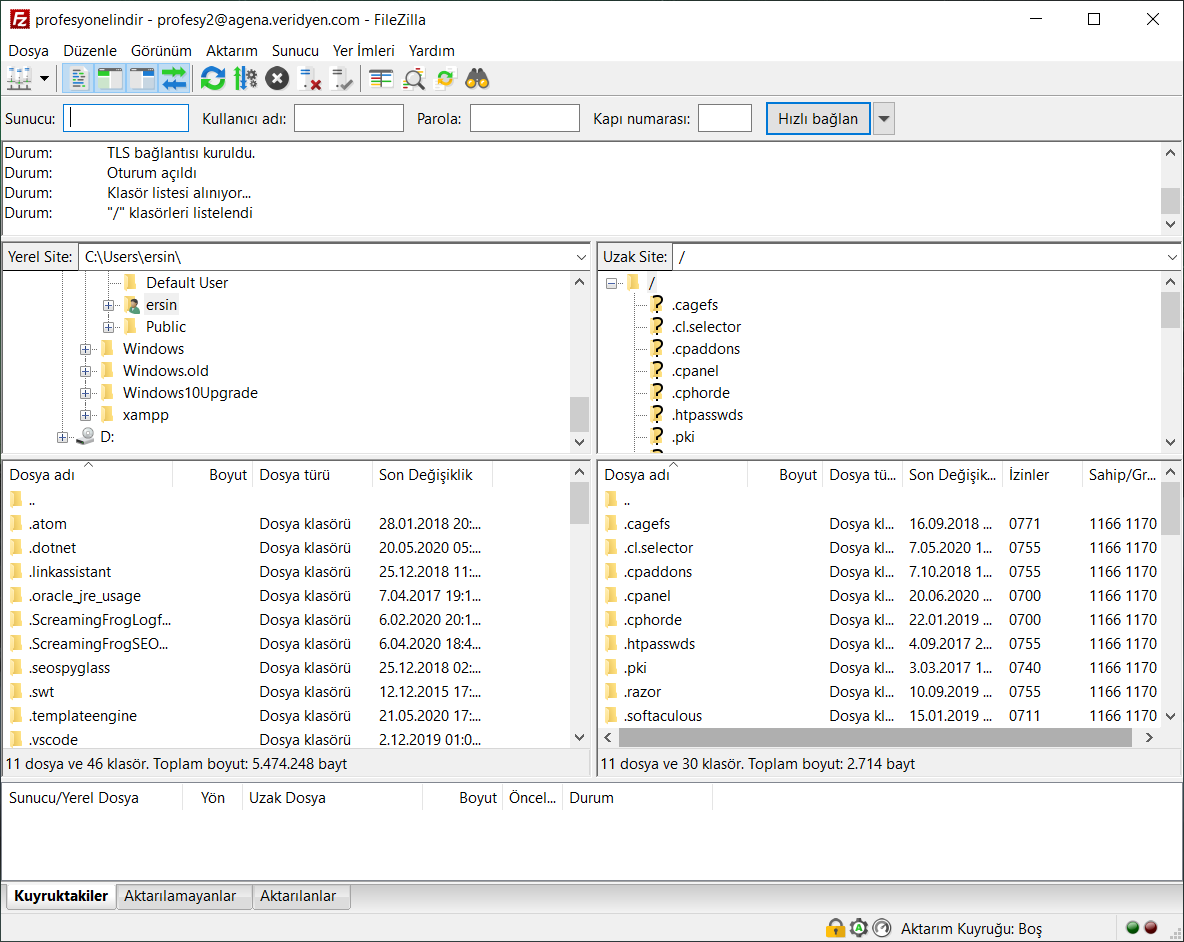This screenshot has height=942, width=1184.
Task: Select the .atom local folder
Action: coord(48,524)
